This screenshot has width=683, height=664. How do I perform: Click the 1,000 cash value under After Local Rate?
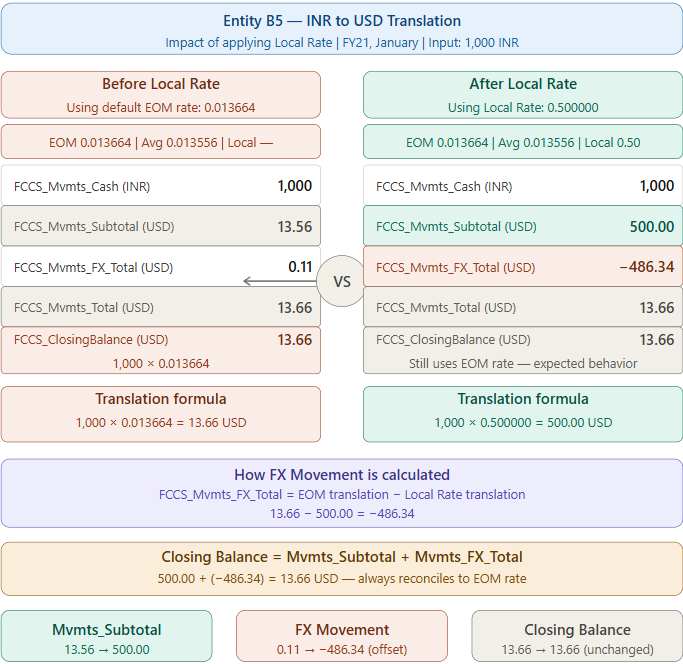[656, 186]
